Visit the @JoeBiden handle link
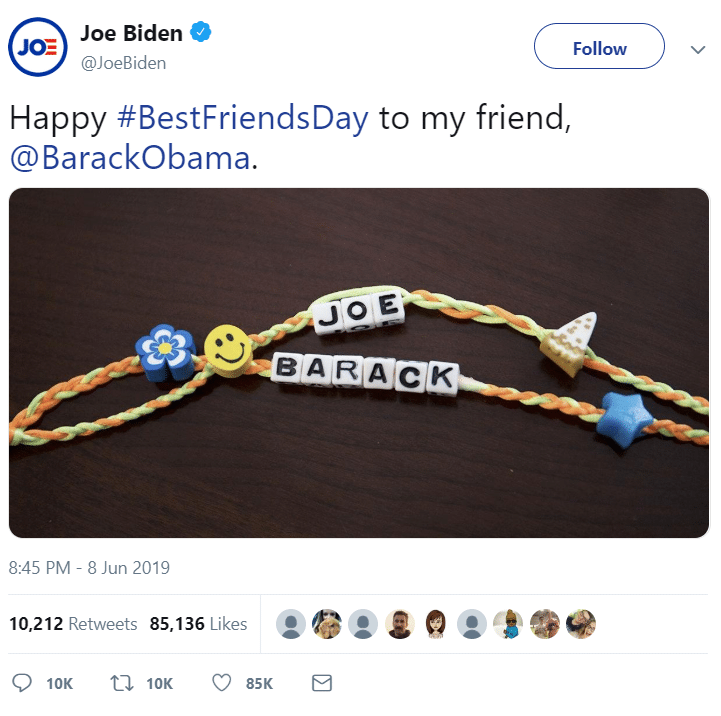This screenshot has height=716, width=721. coord(123,63)
